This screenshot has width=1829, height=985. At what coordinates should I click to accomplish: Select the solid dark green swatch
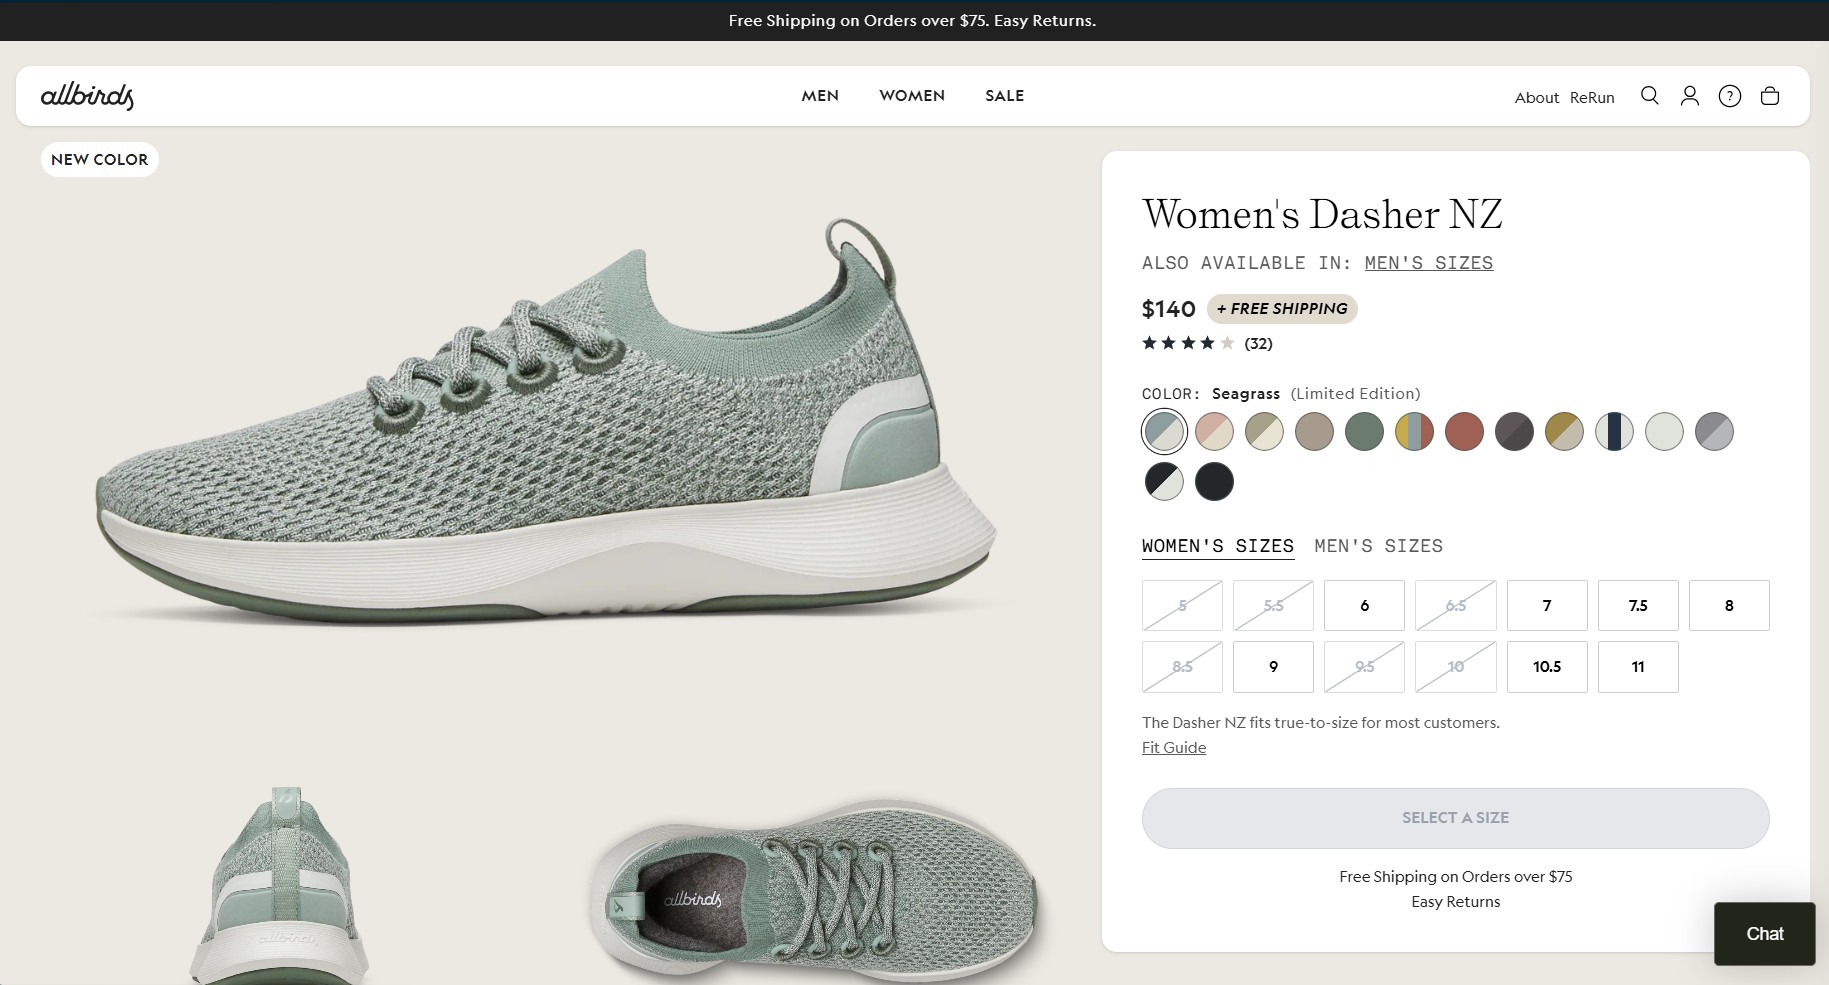pyautogui.click(x=1364, y=432)
